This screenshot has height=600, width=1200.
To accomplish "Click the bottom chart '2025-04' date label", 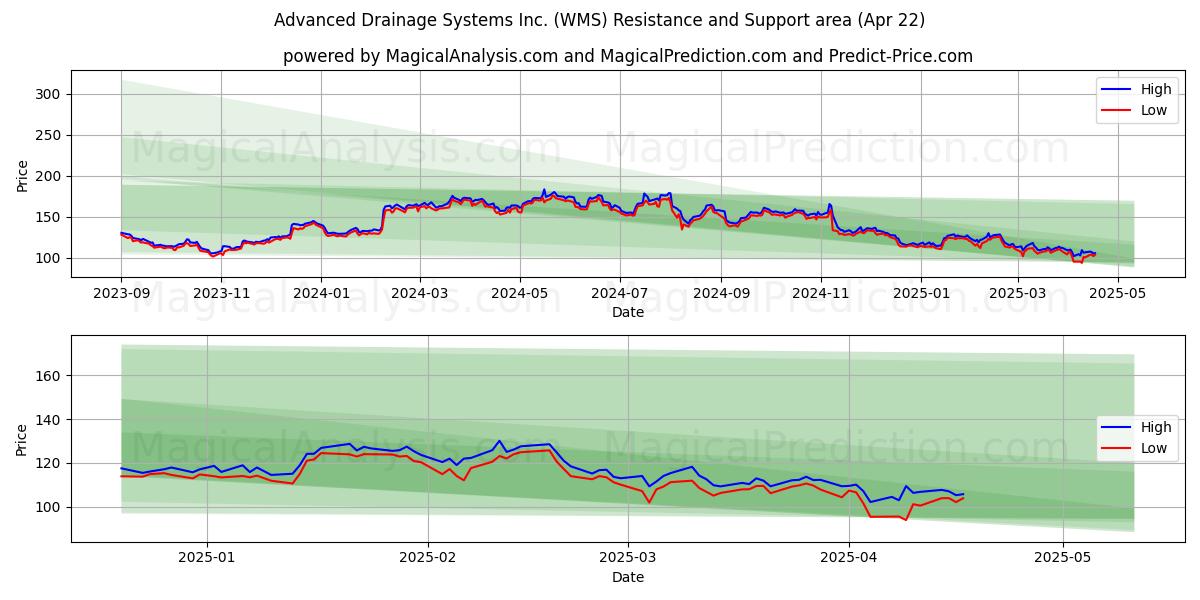I will point(849,558).
